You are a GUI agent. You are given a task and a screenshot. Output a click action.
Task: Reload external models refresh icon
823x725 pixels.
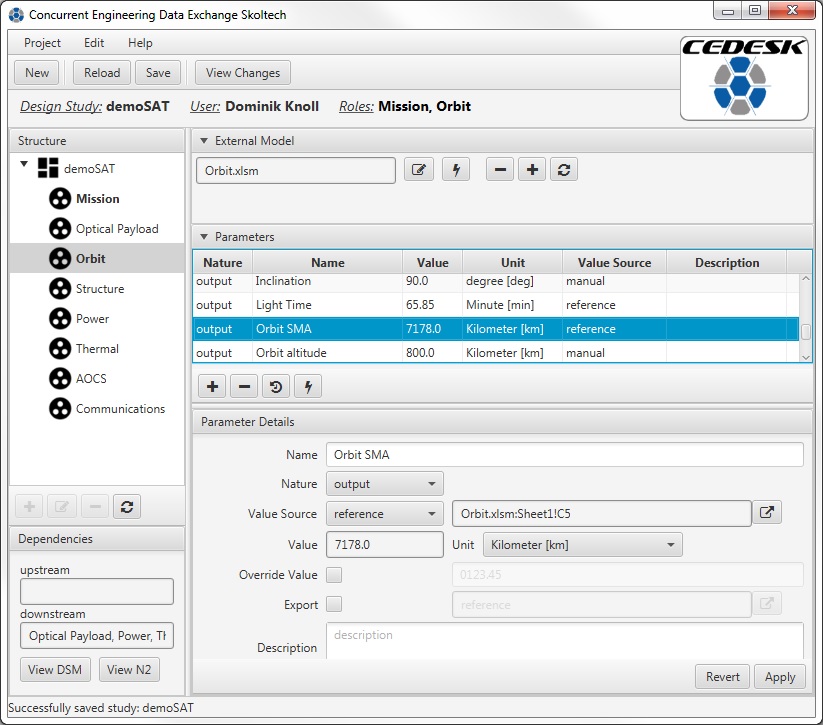coord(564,170)
